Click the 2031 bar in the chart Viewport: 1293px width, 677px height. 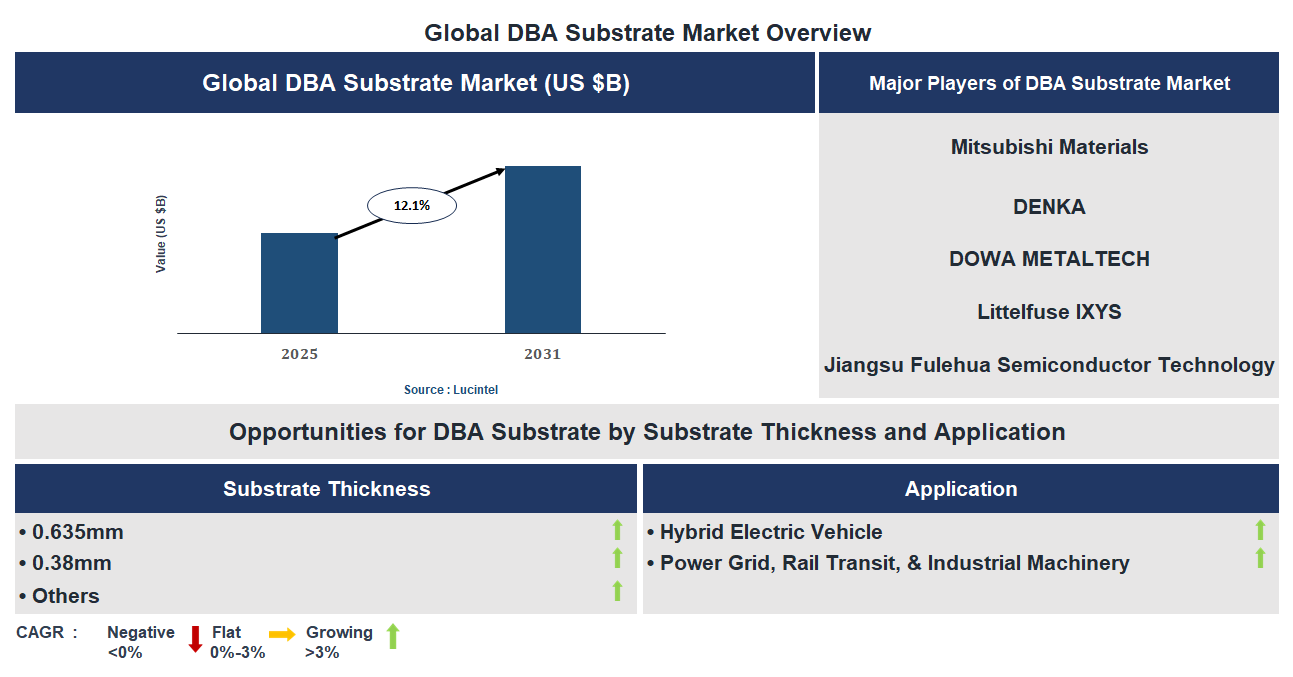point(542,248)
